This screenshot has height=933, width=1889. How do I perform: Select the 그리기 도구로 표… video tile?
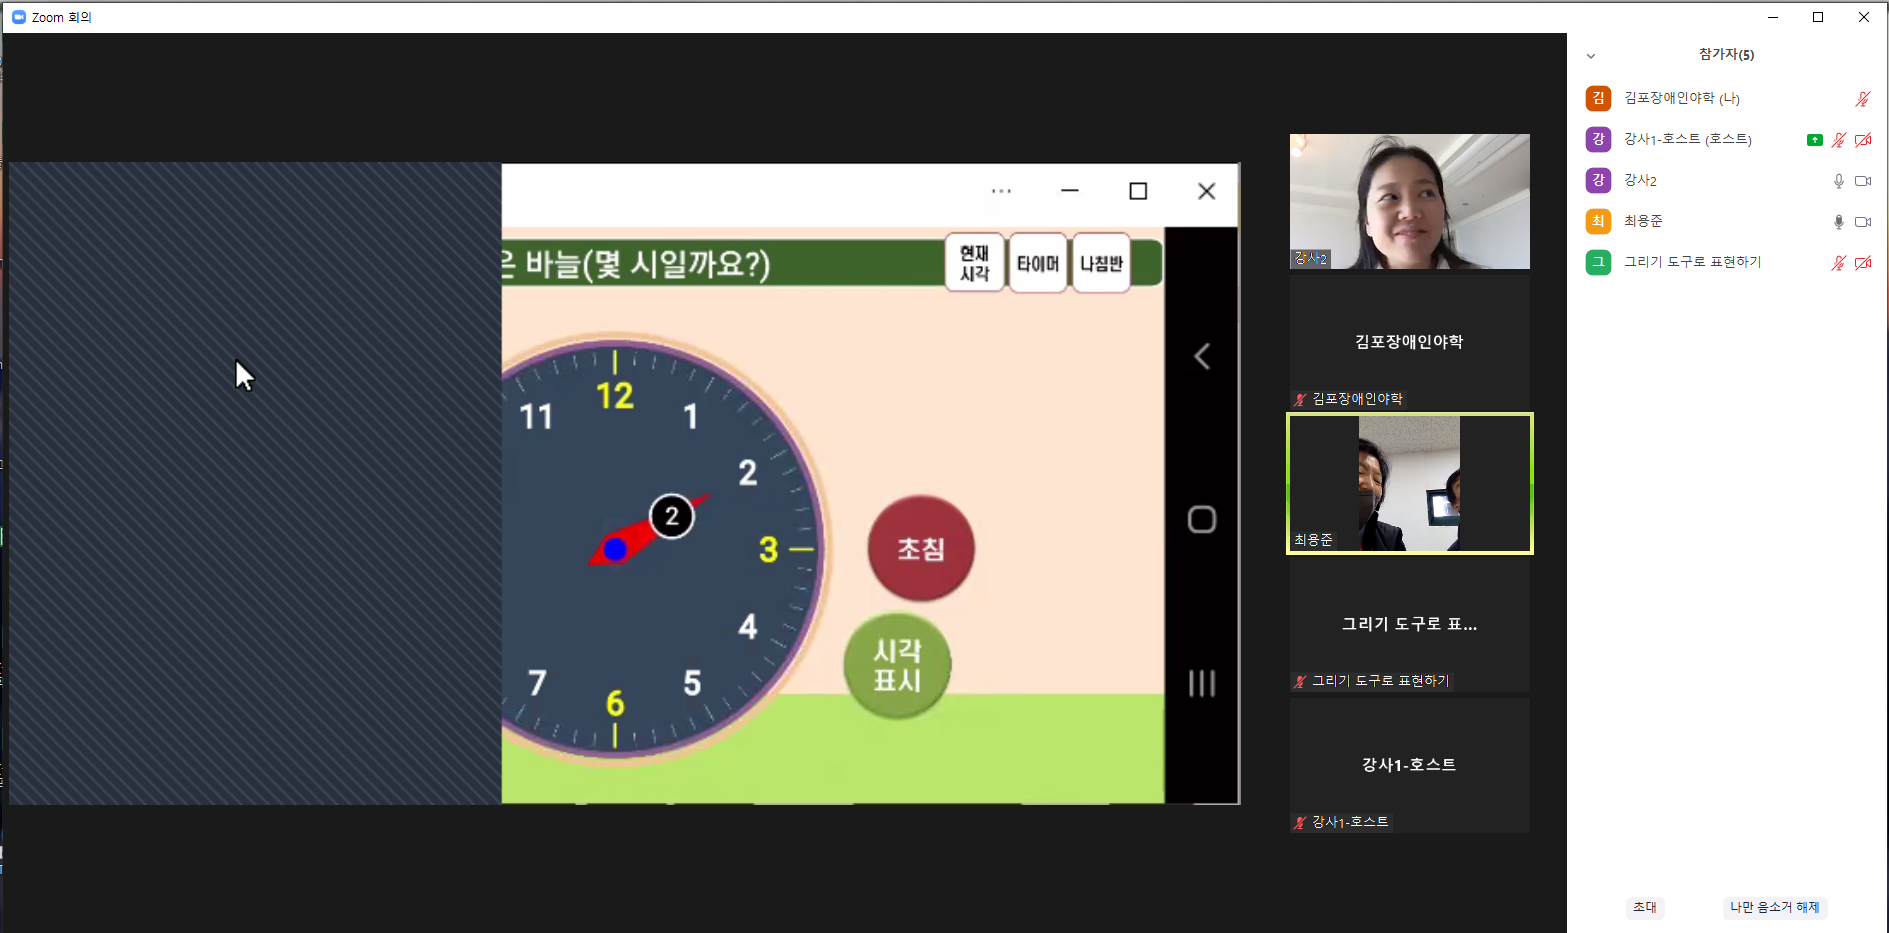pos(1410,624)
